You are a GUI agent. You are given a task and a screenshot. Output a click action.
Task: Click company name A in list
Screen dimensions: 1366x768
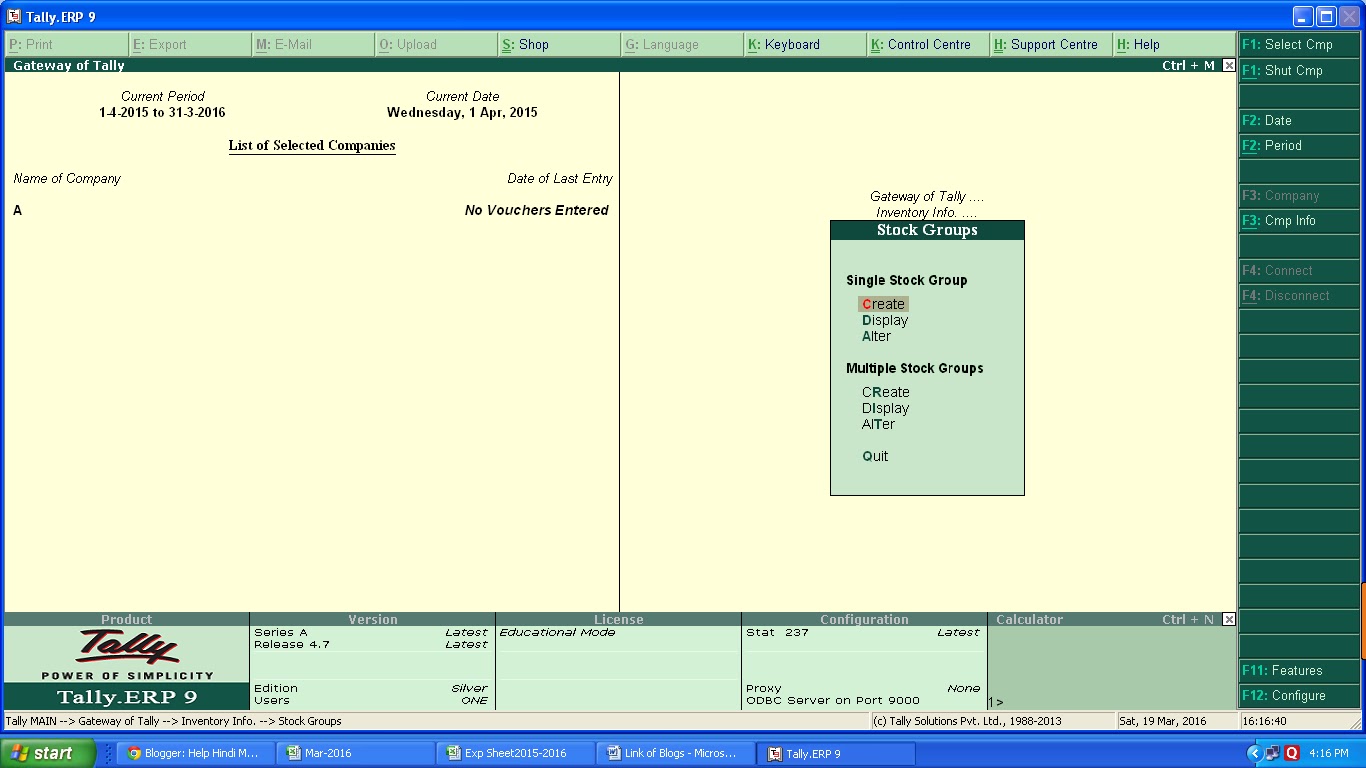click(17, 210)
